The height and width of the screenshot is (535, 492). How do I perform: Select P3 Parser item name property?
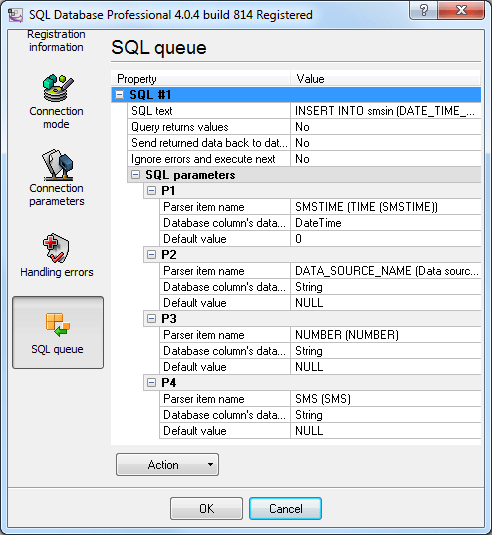pos(225,335)
